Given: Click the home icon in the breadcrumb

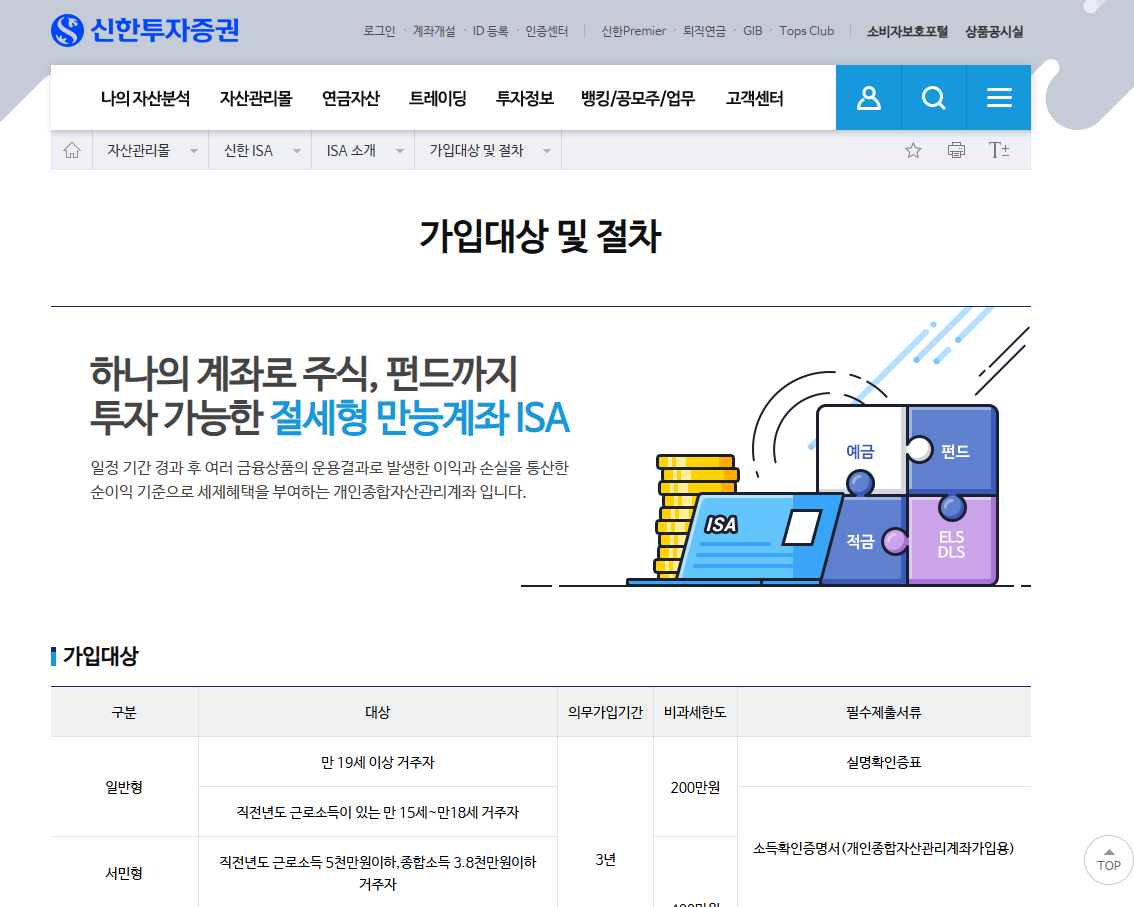Looking at the screenshot, I should 70,149.
